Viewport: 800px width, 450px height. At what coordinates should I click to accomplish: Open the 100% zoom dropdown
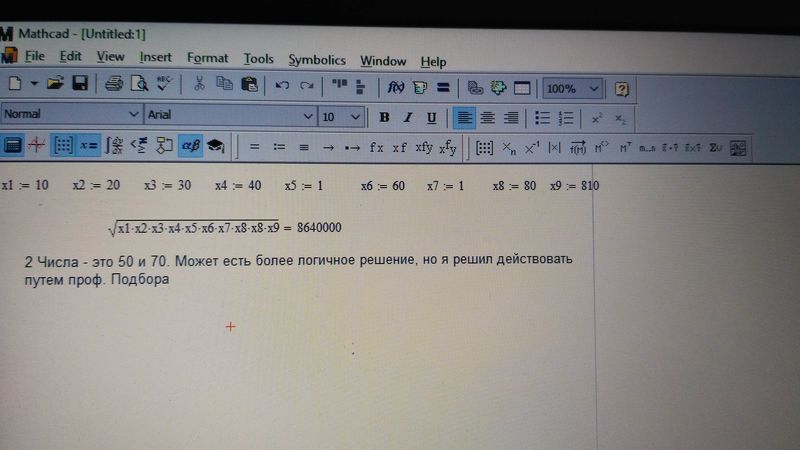tap(594, 88)
